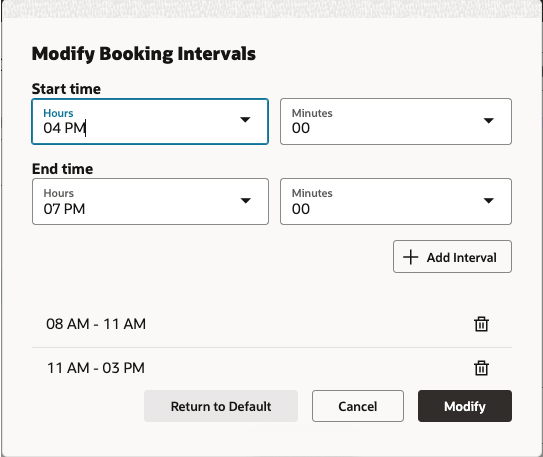Click Return to Default
This screenshot has width=543, height=457.
tap(221, 406)
